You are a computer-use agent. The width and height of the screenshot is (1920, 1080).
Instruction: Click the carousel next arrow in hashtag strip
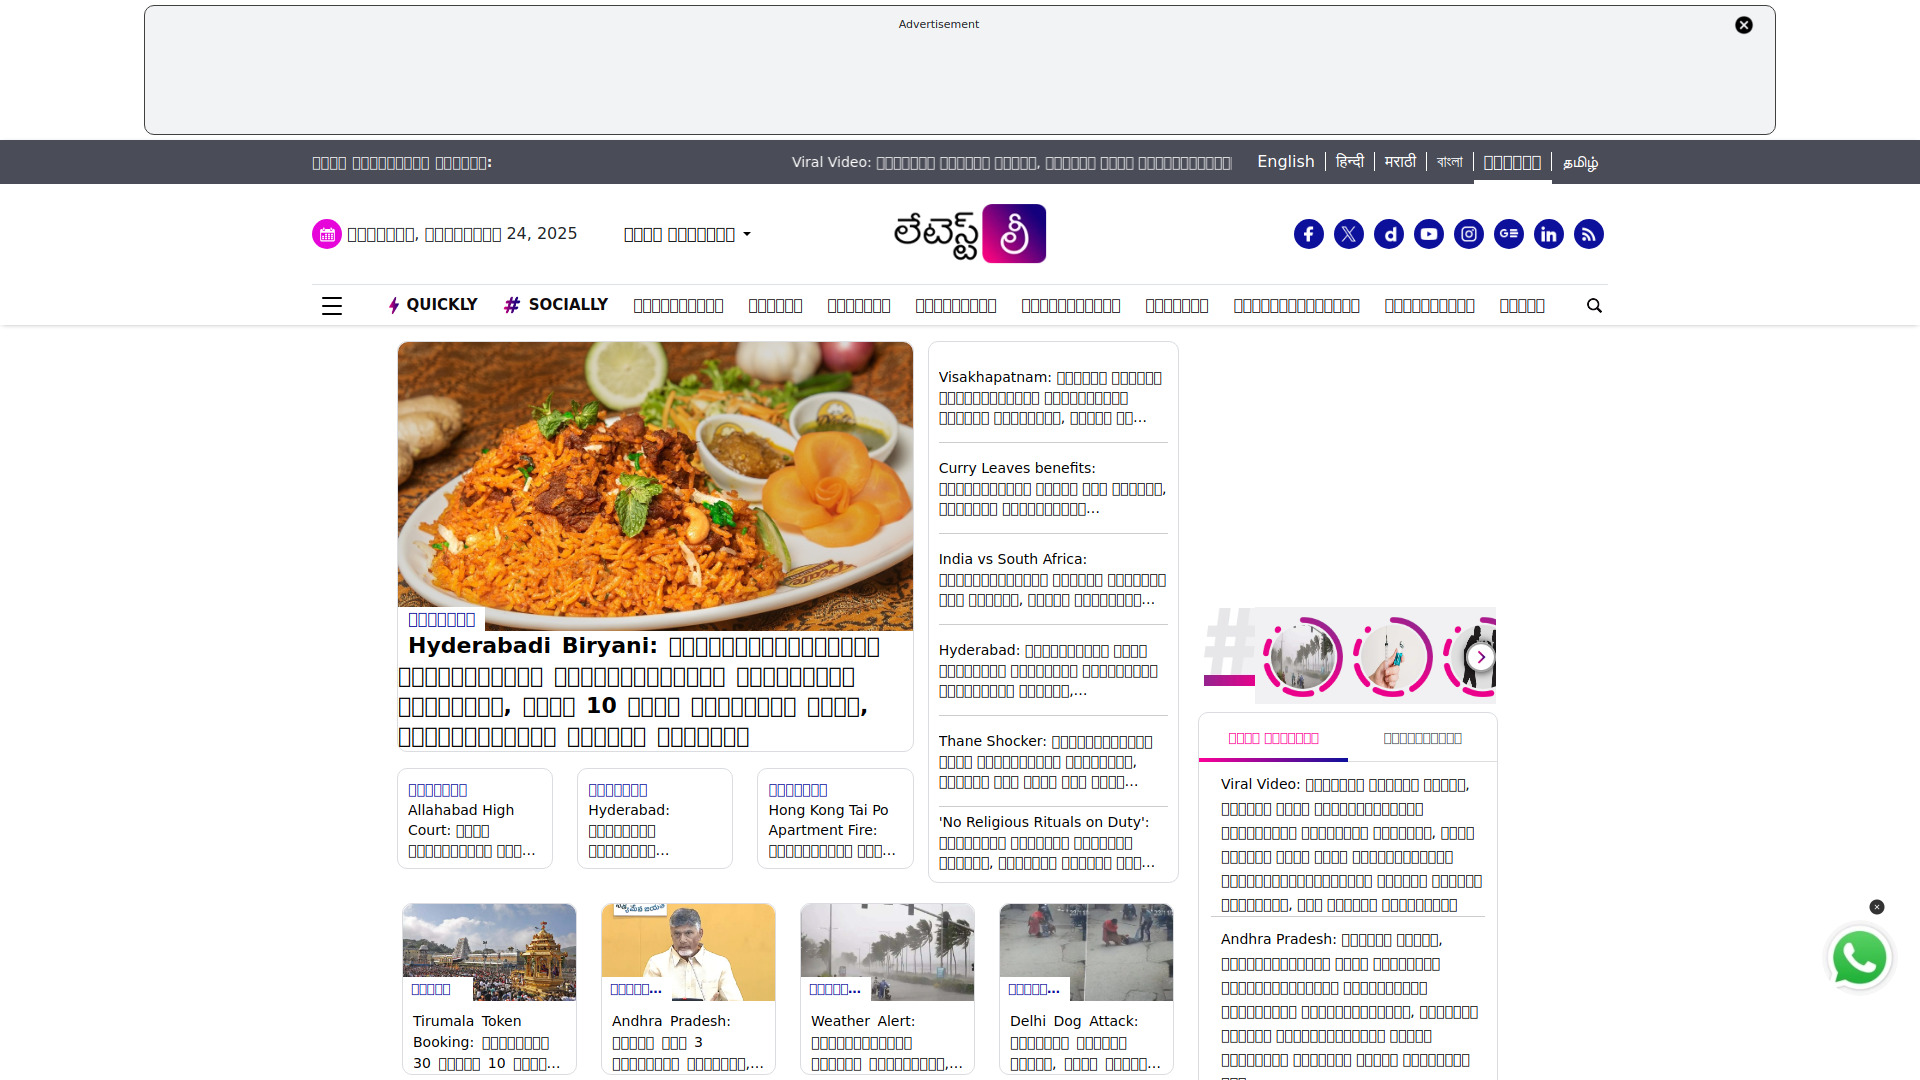point(1480,657)
